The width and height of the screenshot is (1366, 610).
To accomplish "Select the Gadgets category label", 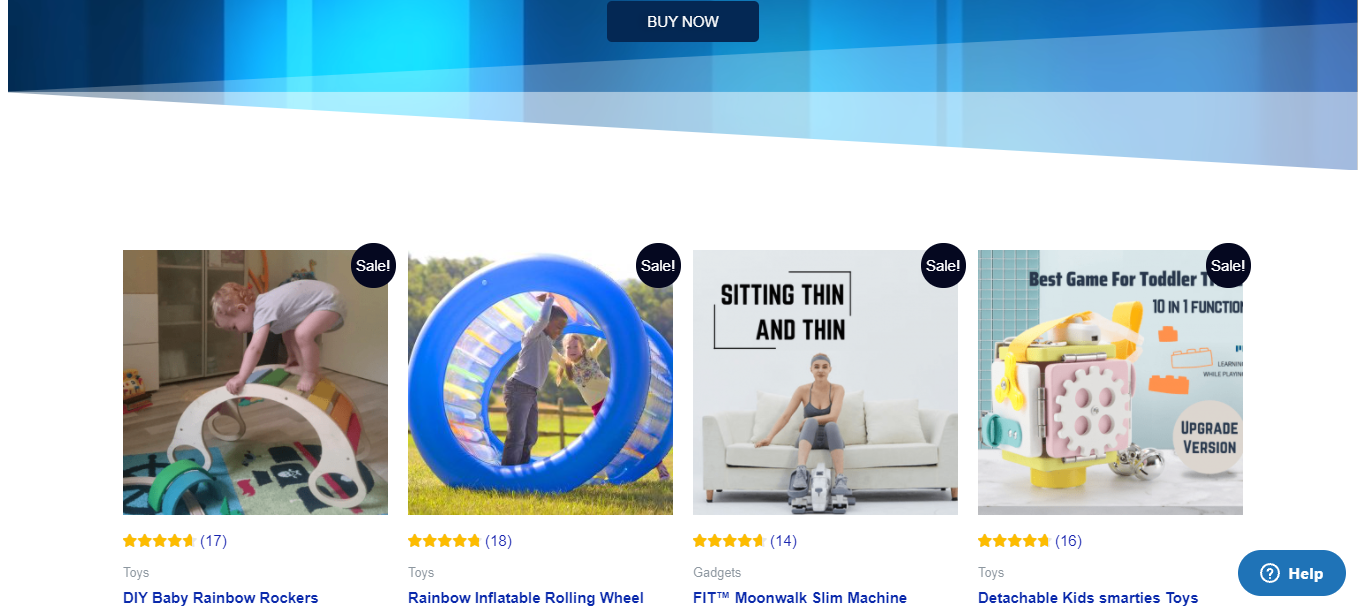I will [x=717, y=573].
